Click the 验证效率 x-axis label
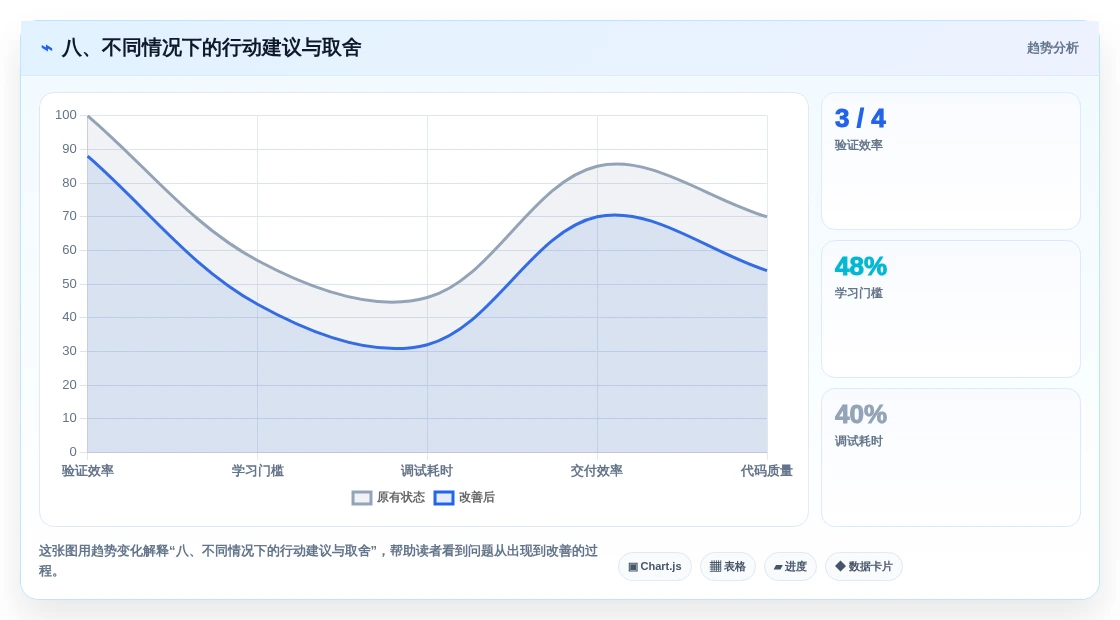The width and height of the screenshot is (1120, 620). (88, 471)
